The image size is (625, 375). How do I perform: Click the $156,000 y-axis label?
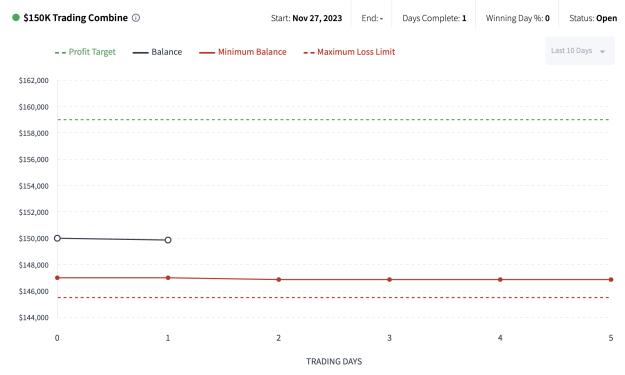(x=33, y=159)
